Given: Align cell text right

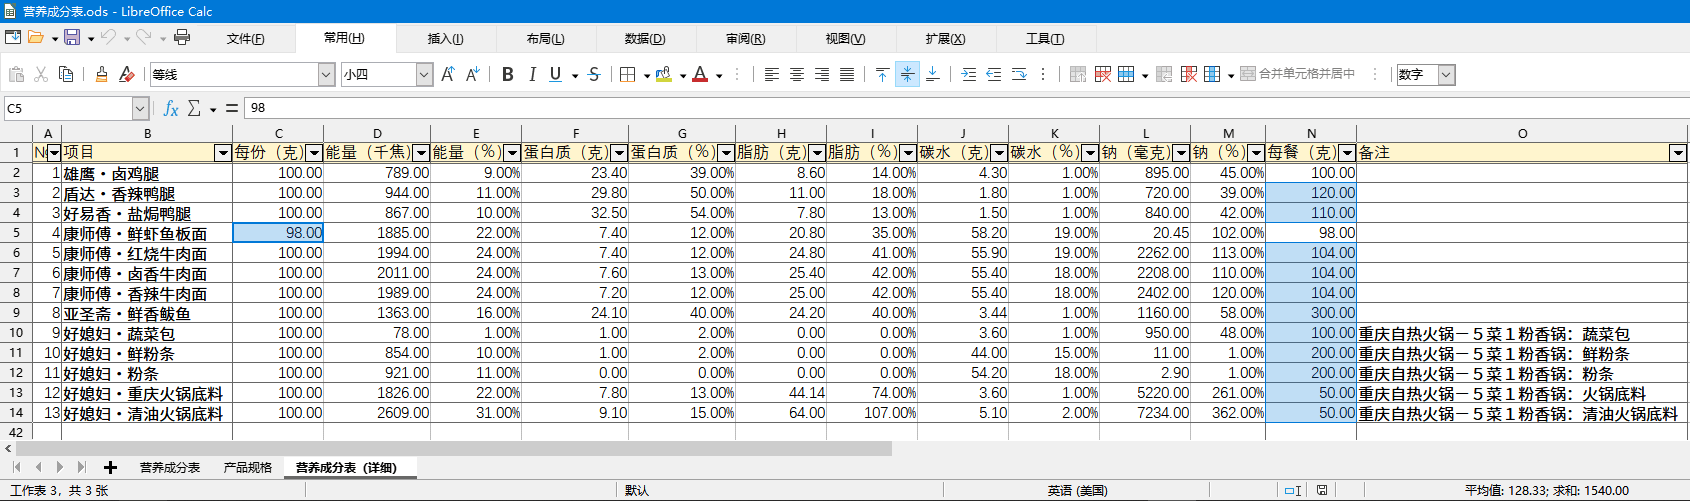Looking at the screenshot, I should pyautogui.click(x=822, y=74).
